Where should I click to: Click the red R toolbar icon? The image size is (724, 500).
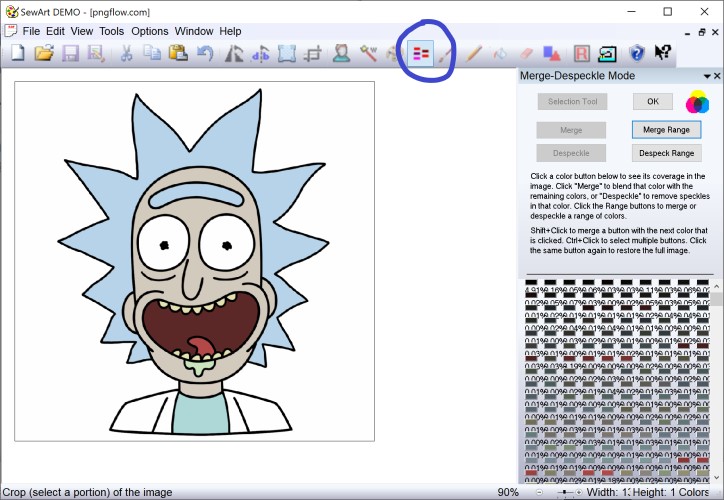pos(582,54)
